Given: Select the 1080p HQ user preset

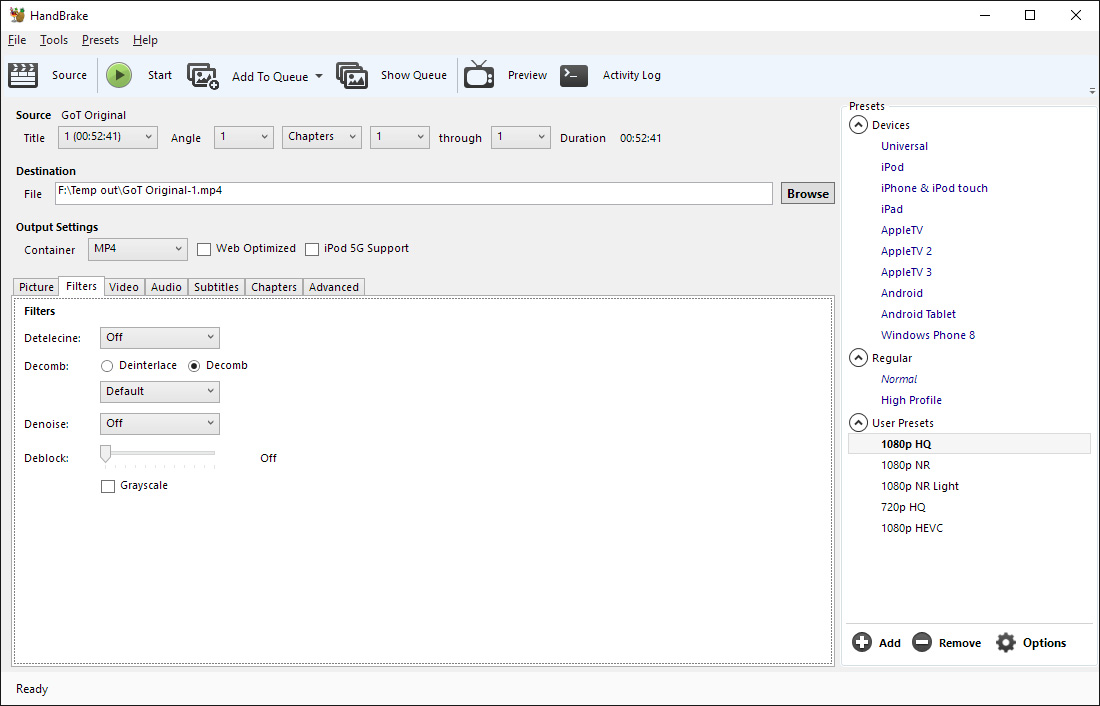Looking at the screenshot, I should [x=969, y=444].
